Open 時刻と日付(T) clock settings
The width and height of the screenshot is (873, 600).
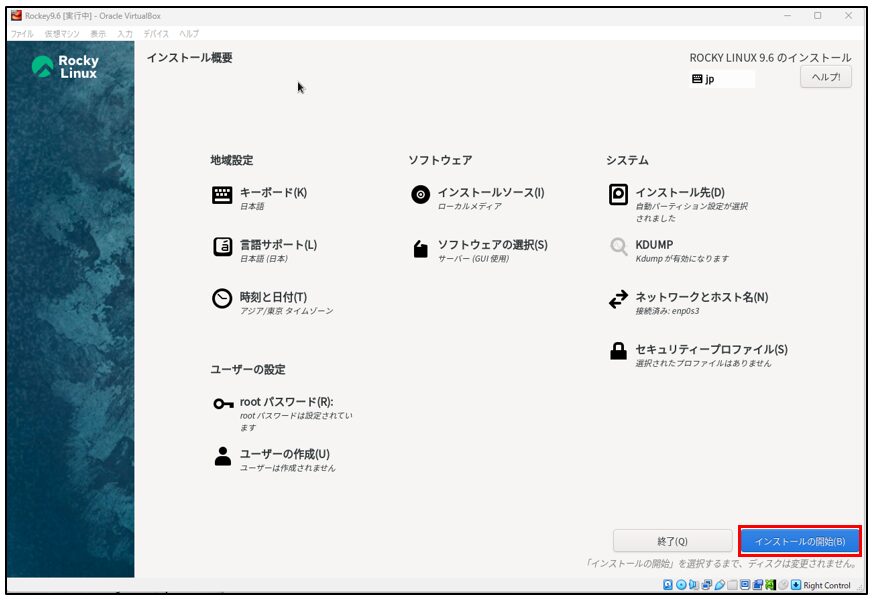pos(272,297)
